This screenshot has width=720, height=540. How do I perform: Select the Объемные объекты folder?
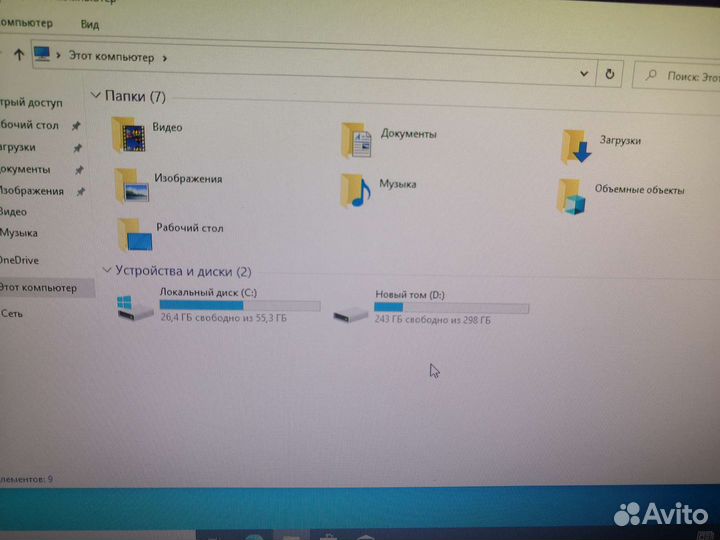click(x=571, y=196)
